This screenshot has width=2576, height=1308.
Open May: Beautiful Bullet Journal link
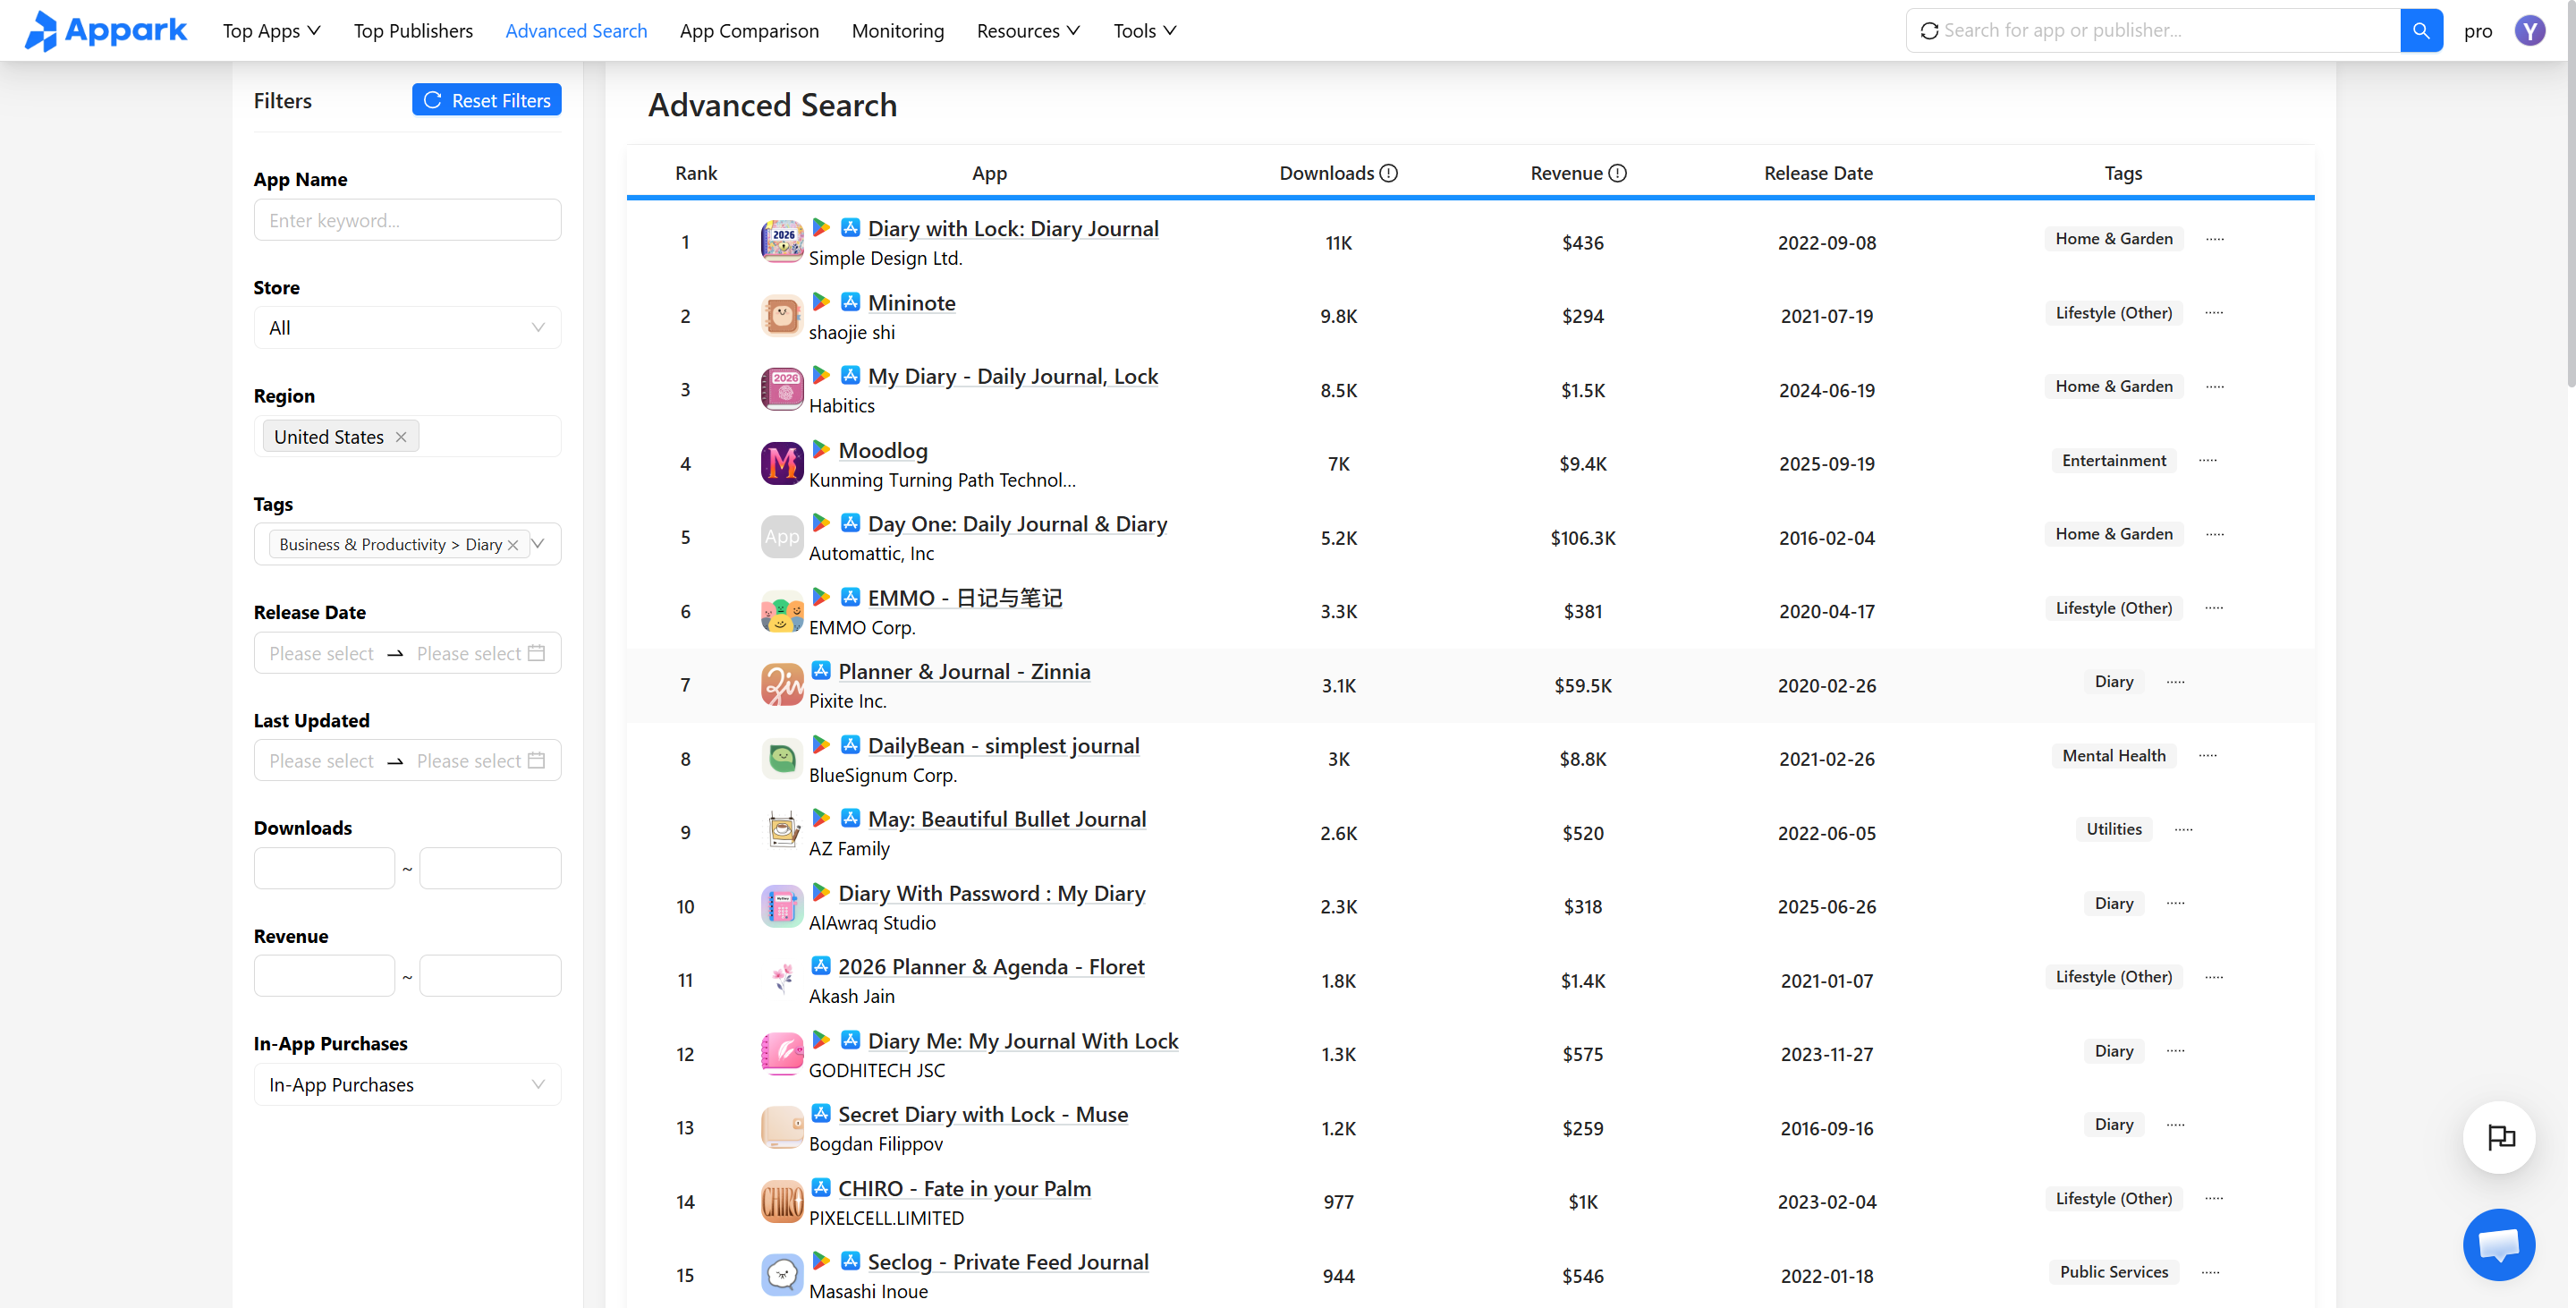pyautogui.click(x=1007, y=819)
